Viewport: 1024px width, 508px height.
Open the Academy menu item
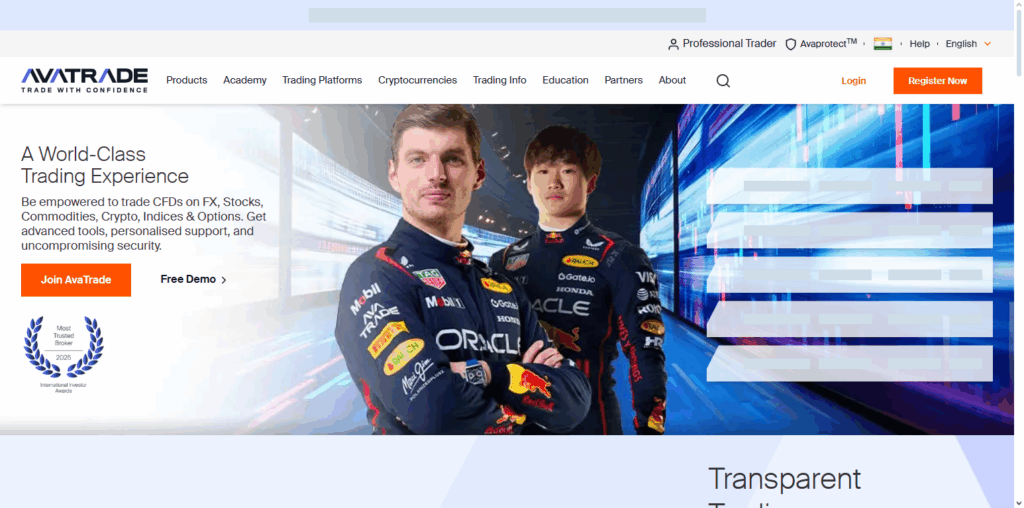(x=245, y=80)
